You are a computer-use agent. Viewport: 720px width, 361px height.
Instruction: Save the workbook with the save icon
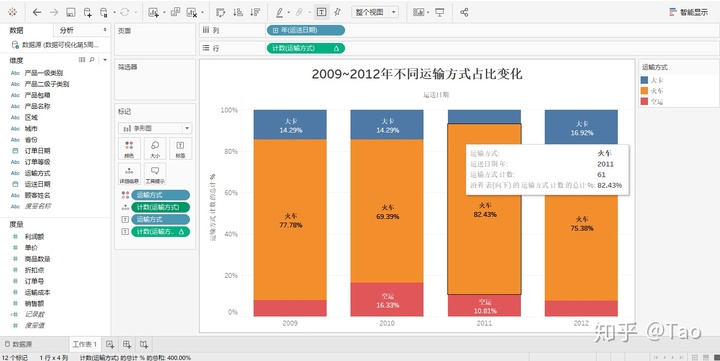point(70,12)
